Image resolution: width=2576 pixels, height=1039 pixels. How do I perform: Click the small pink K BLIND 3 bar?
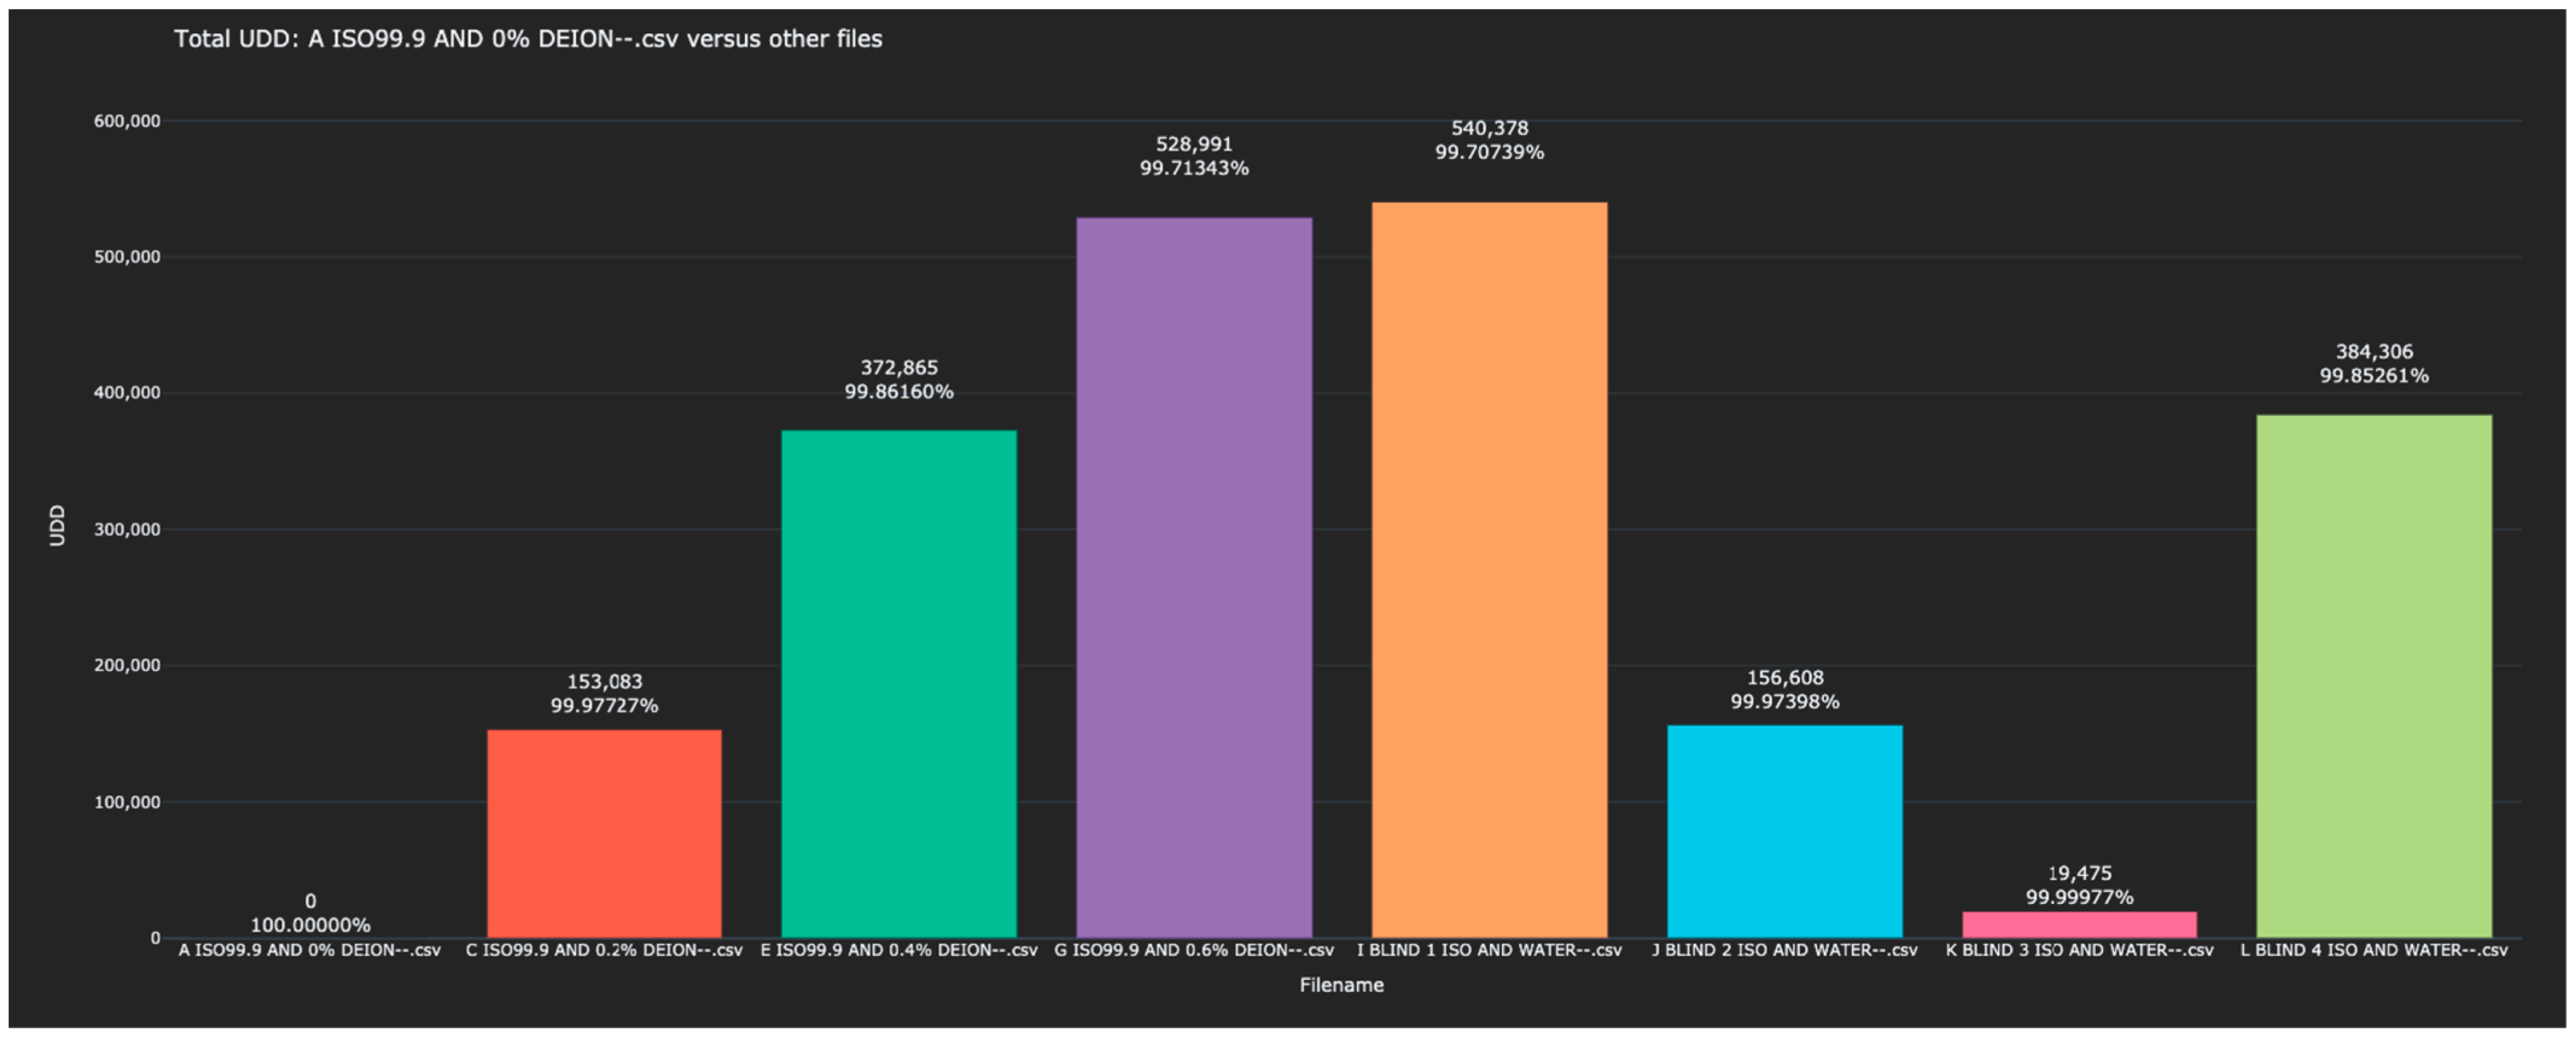(2079, 924)
